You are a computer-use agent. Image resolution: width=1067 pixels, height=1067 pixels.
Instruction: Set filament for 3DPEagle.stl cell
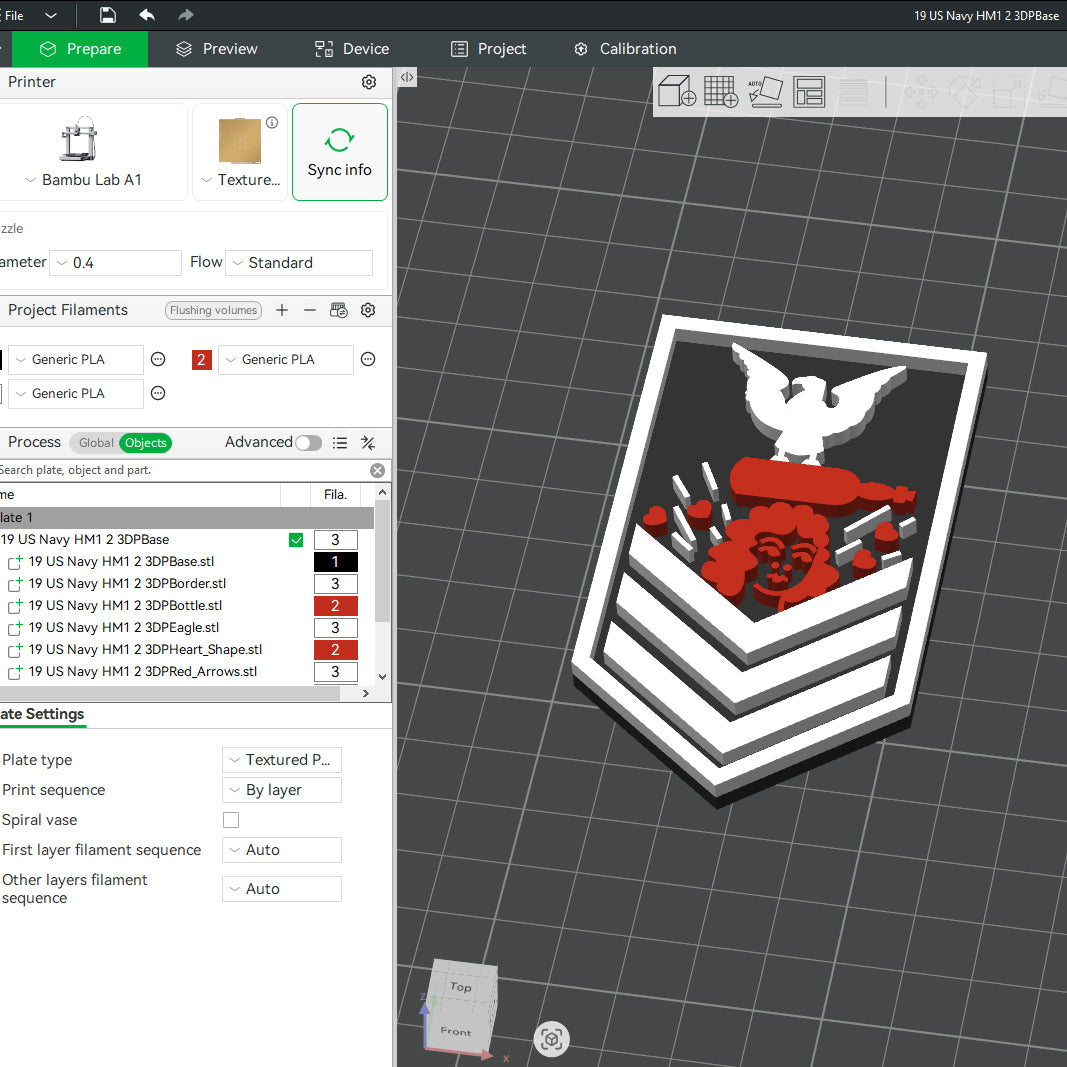335,627
